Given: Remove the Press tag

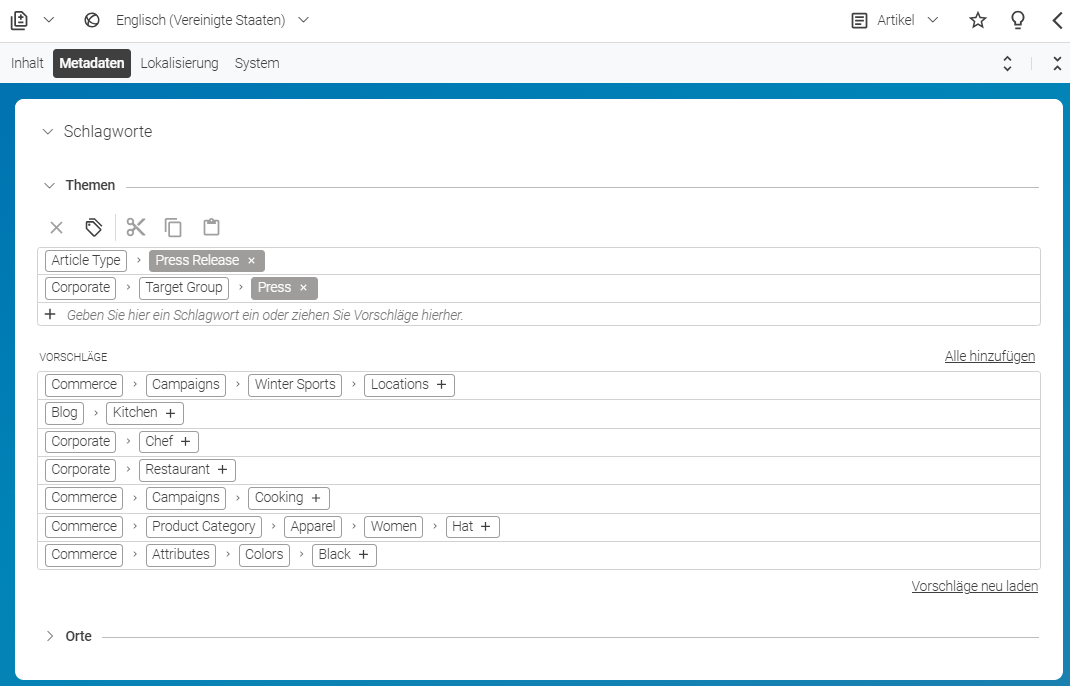Looking at the screenshot, I should [304, 288].
